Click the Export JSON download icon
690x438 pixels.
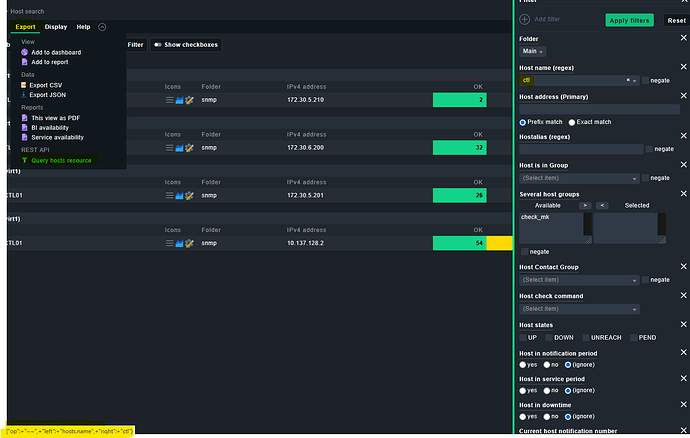25,94
